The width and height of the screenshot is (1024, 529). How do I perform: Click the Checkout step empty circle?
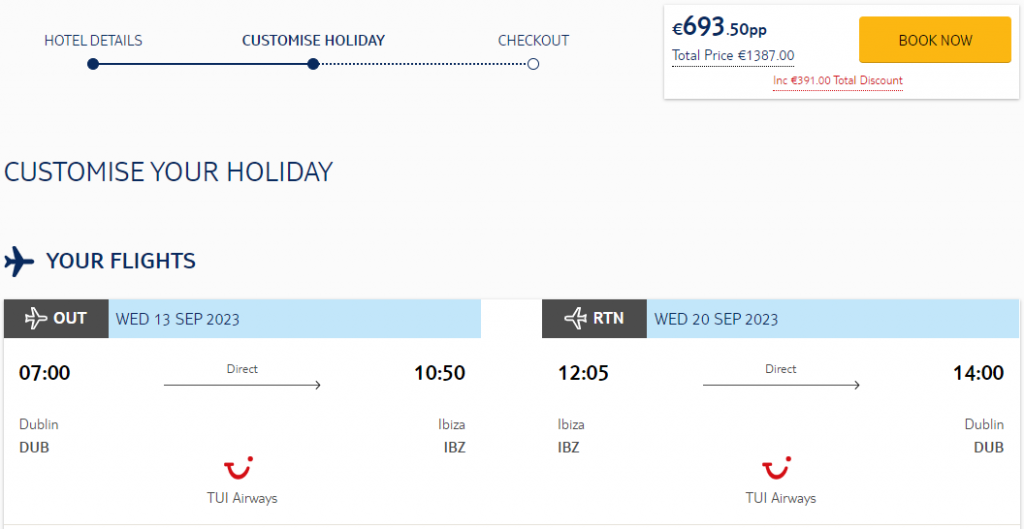[533, 64]
